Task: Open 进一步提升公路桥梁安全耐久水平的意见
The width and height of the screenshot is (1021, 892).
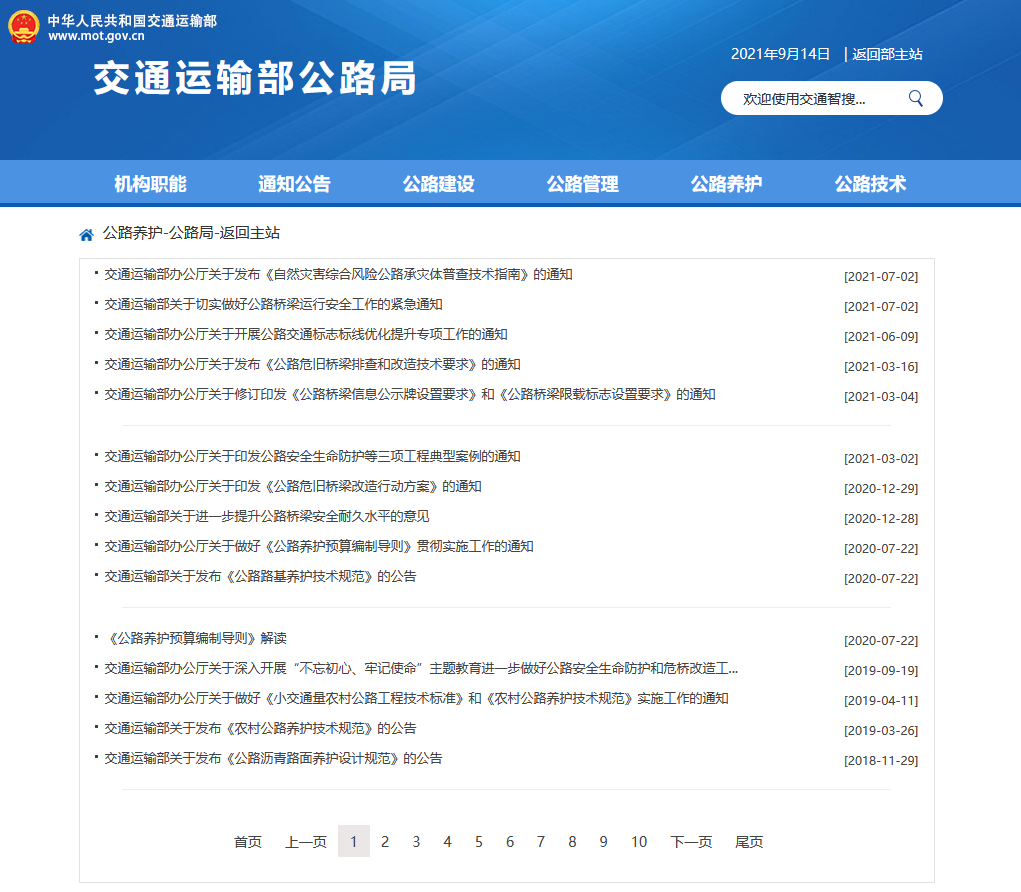Action: coord(267,516)
